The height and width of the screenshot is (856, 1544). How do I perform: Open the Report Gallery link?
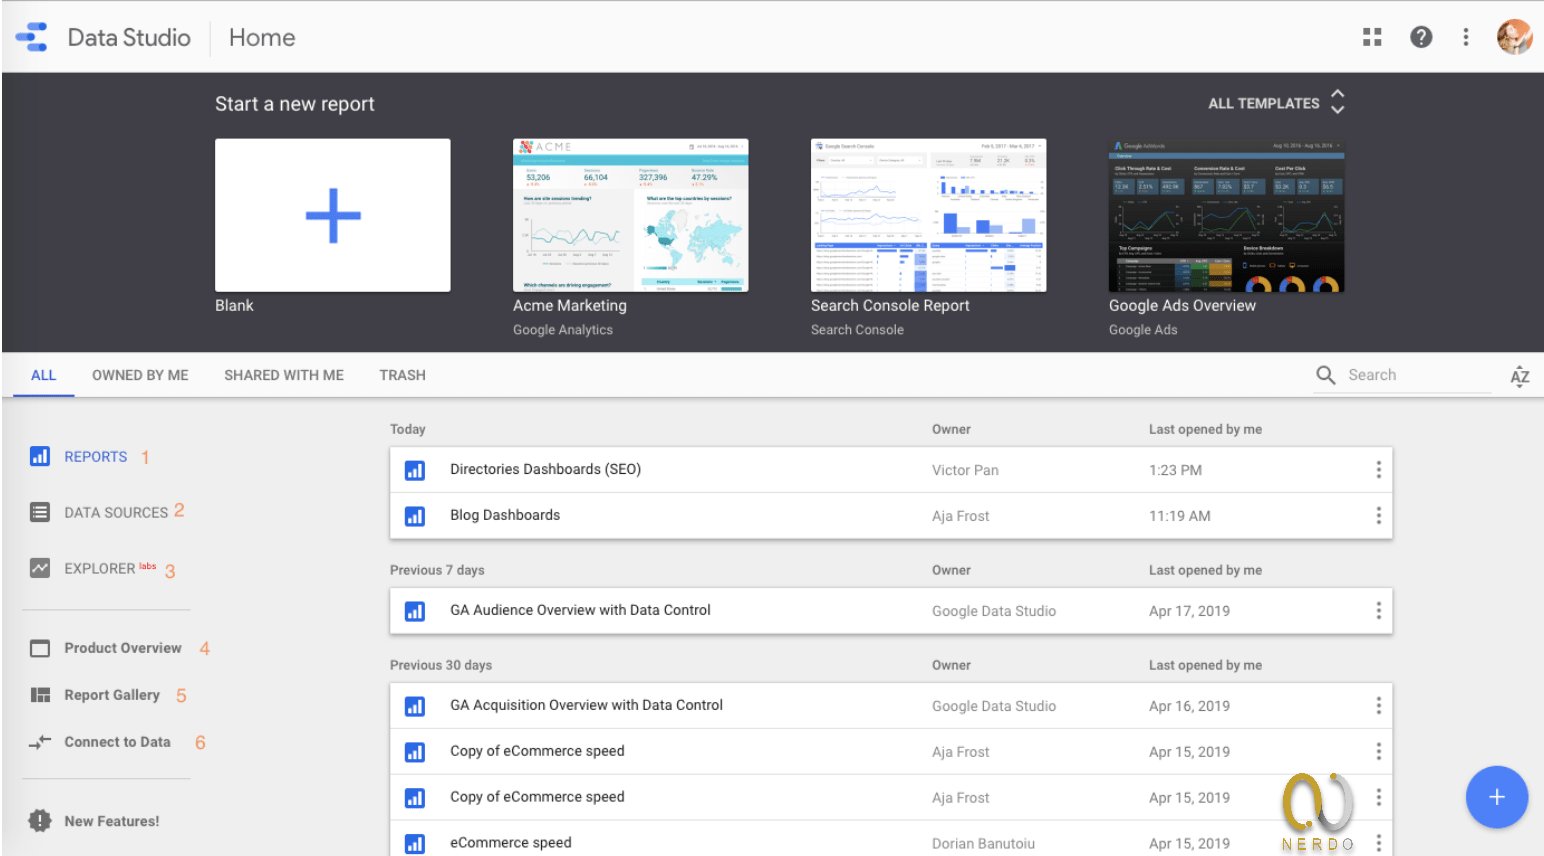click(x=112, y=695)
